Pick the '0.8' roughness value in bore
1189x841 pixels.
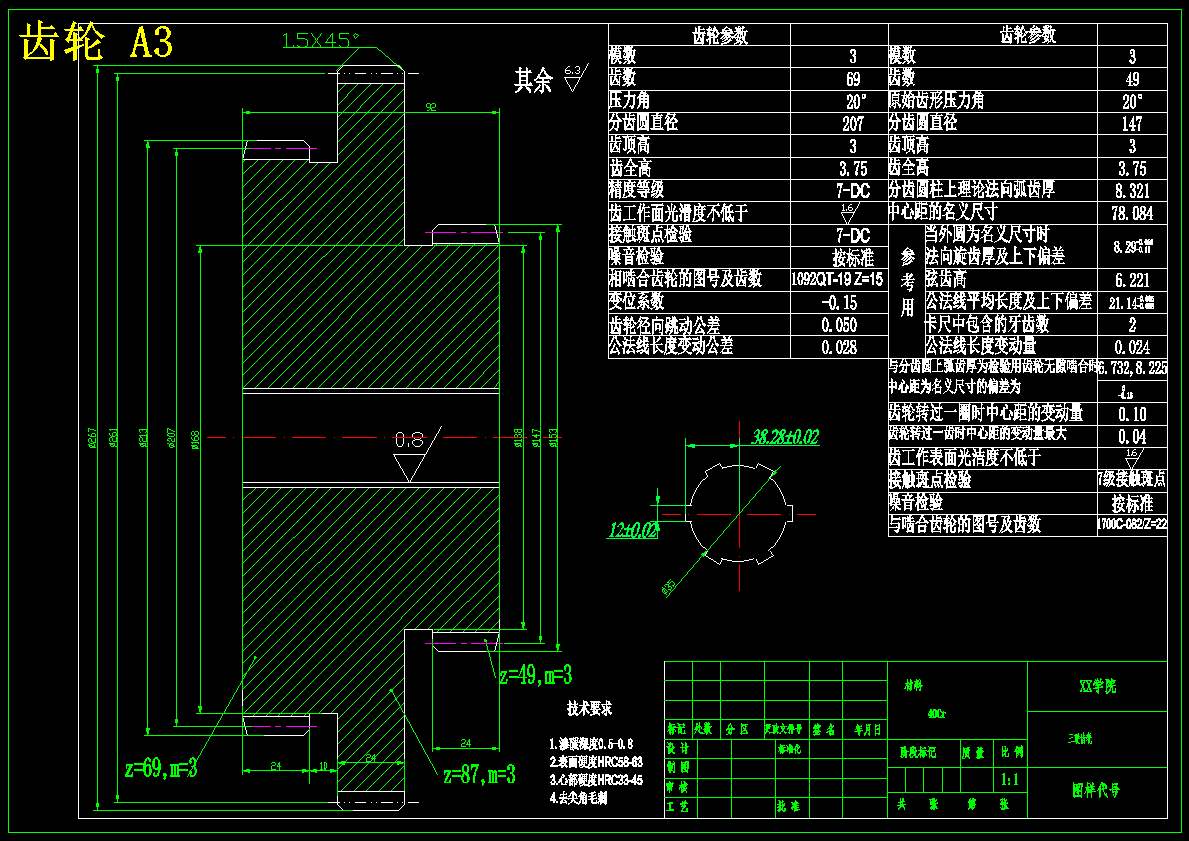409,440
